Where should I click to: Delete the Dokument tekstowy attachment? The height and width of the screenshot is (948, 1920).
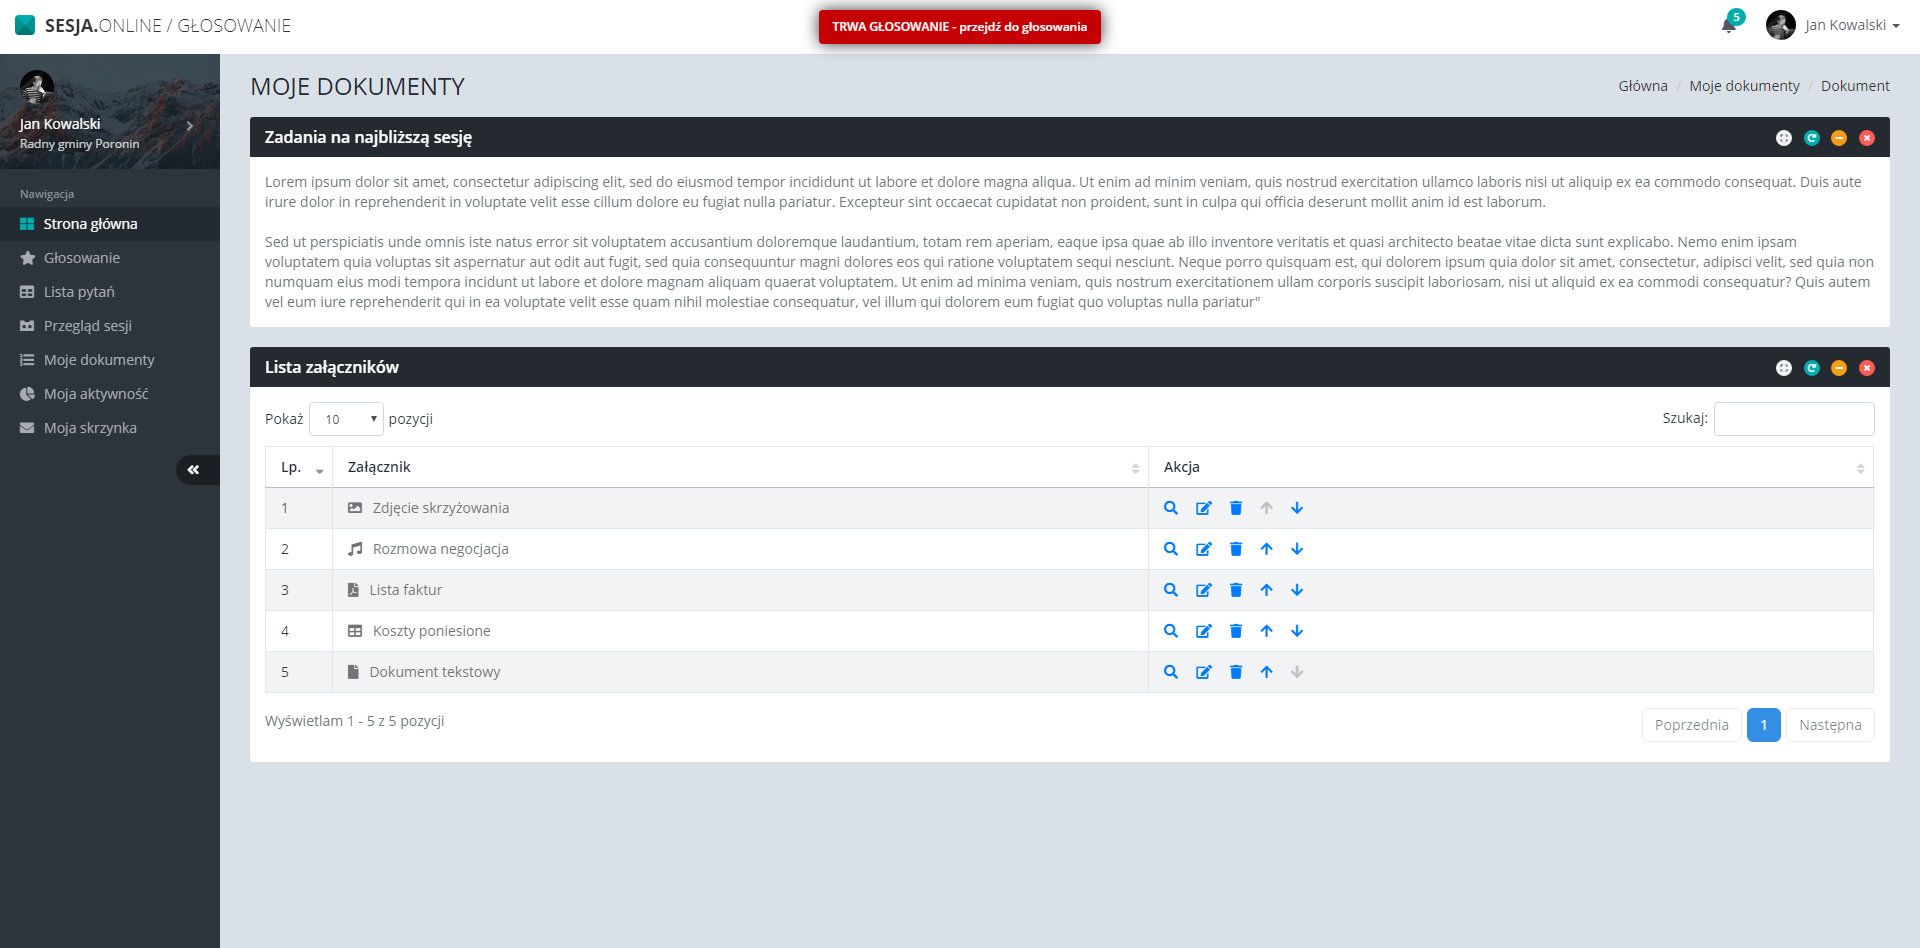(1235, 672)
